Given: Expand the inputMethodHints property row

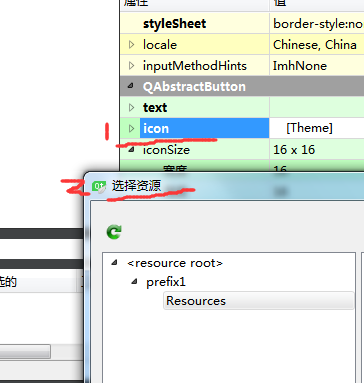Looking at the screenshot, I should click(x=131, y=66).
